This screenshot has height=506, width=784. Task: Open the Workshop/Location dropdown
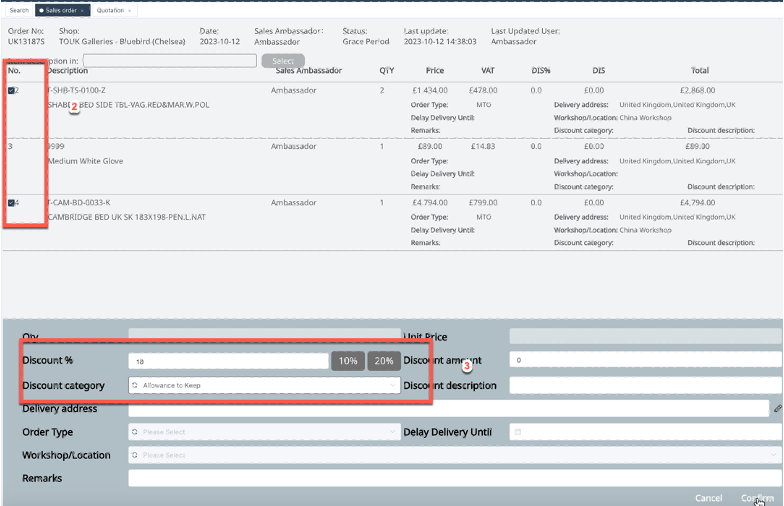[455, 455]
